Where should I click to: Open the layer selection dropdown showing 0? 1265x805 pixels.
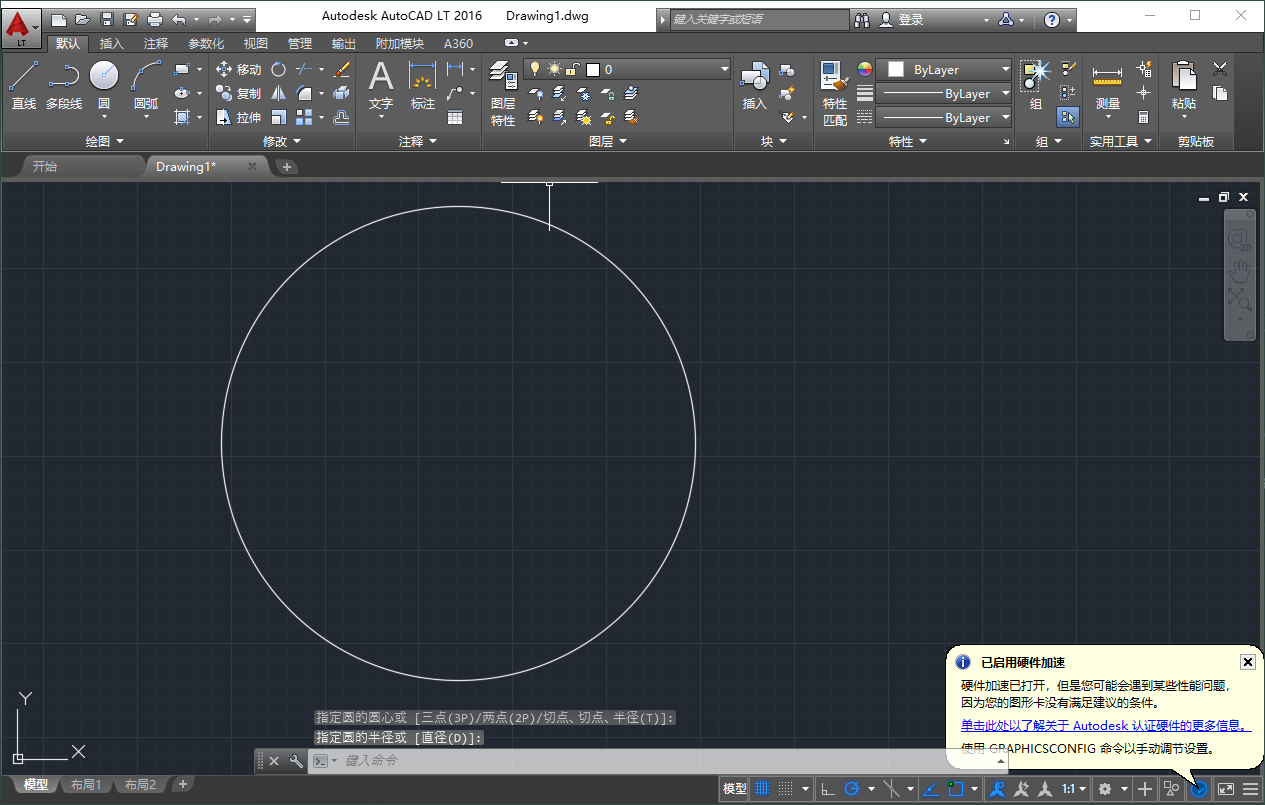pyautogui.click(x=726, y=69)
